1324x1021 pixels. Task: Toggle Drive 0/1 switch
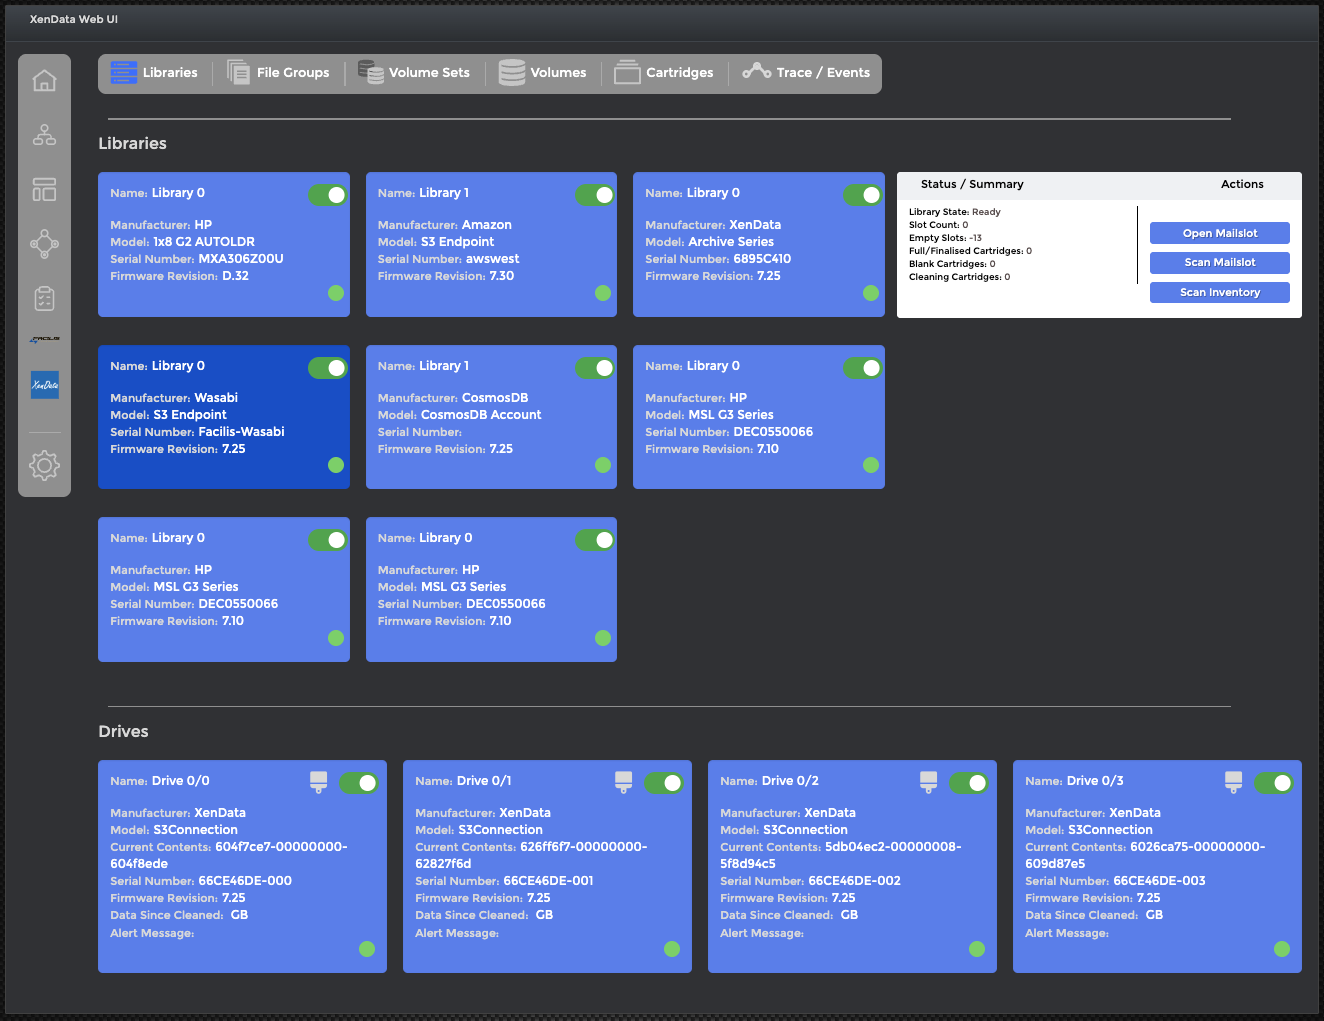pos(664,783)
